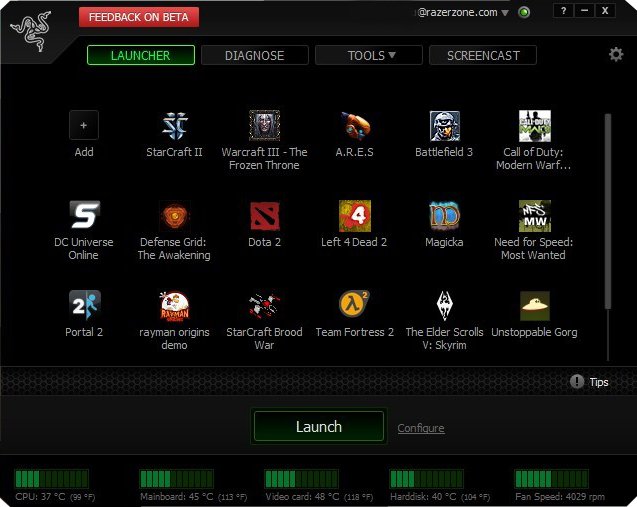
Task: Select Team Fortress 2 icon
Action: point(354,306)
